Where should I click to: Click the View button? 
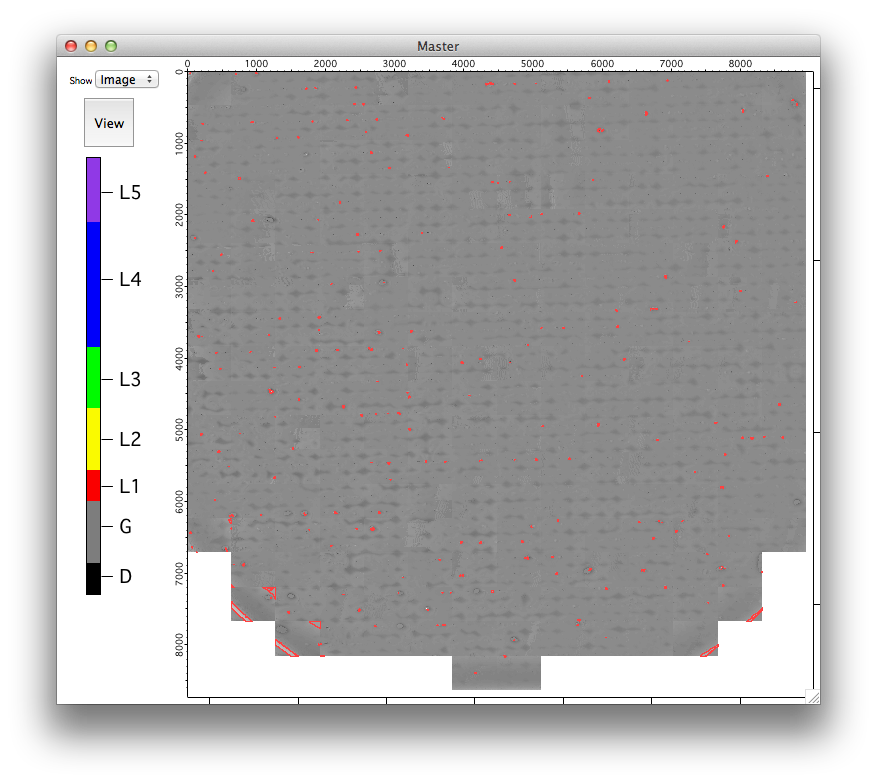click(x=109, y=122)
